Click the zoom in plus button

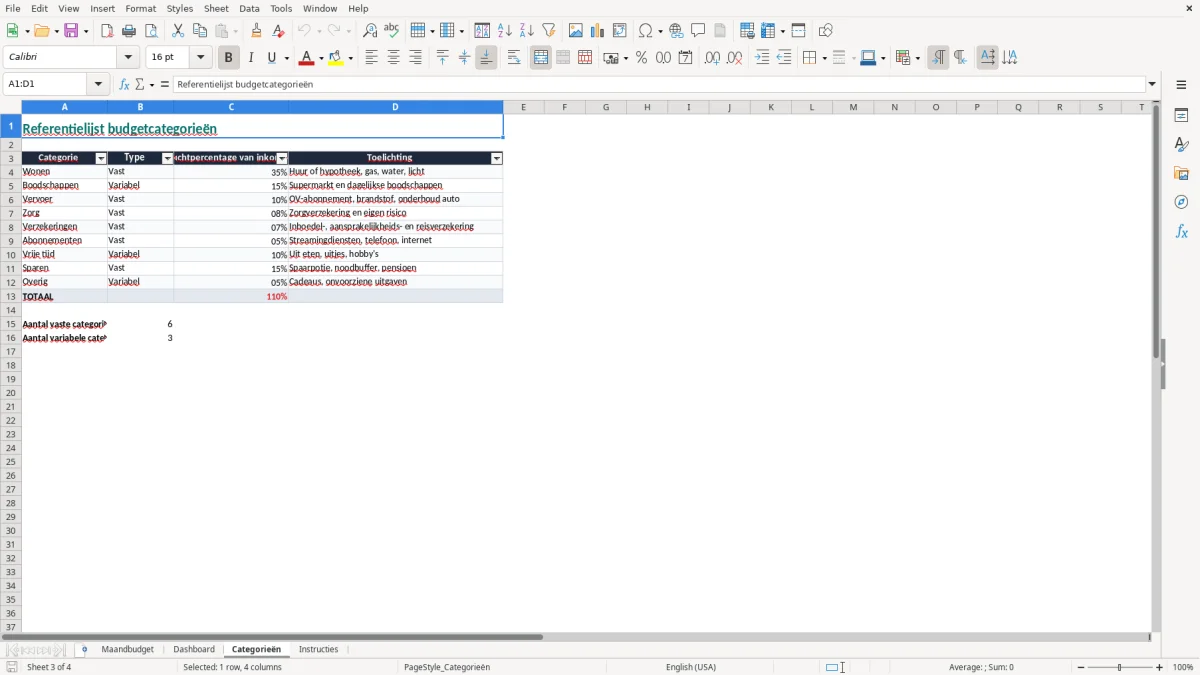pyautogui.click(x=1160, y=667)
